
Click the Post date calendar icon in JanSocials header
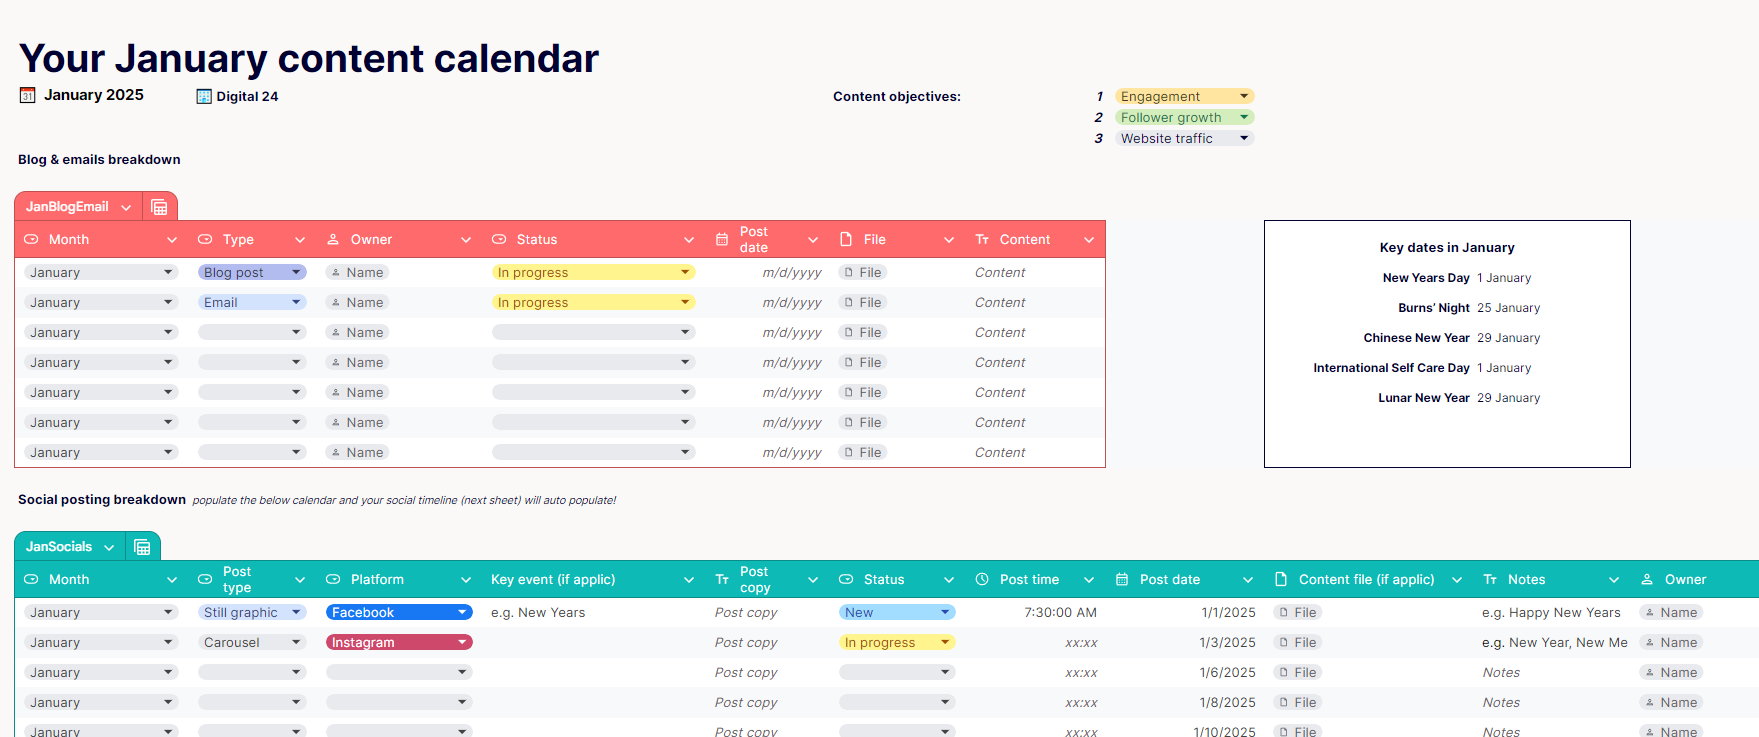coord(1122,580)
